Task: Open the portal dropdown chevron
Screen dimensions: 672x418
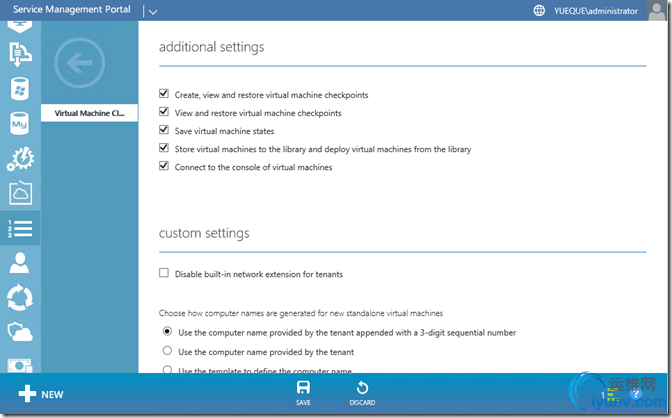Action: point(153,12)
